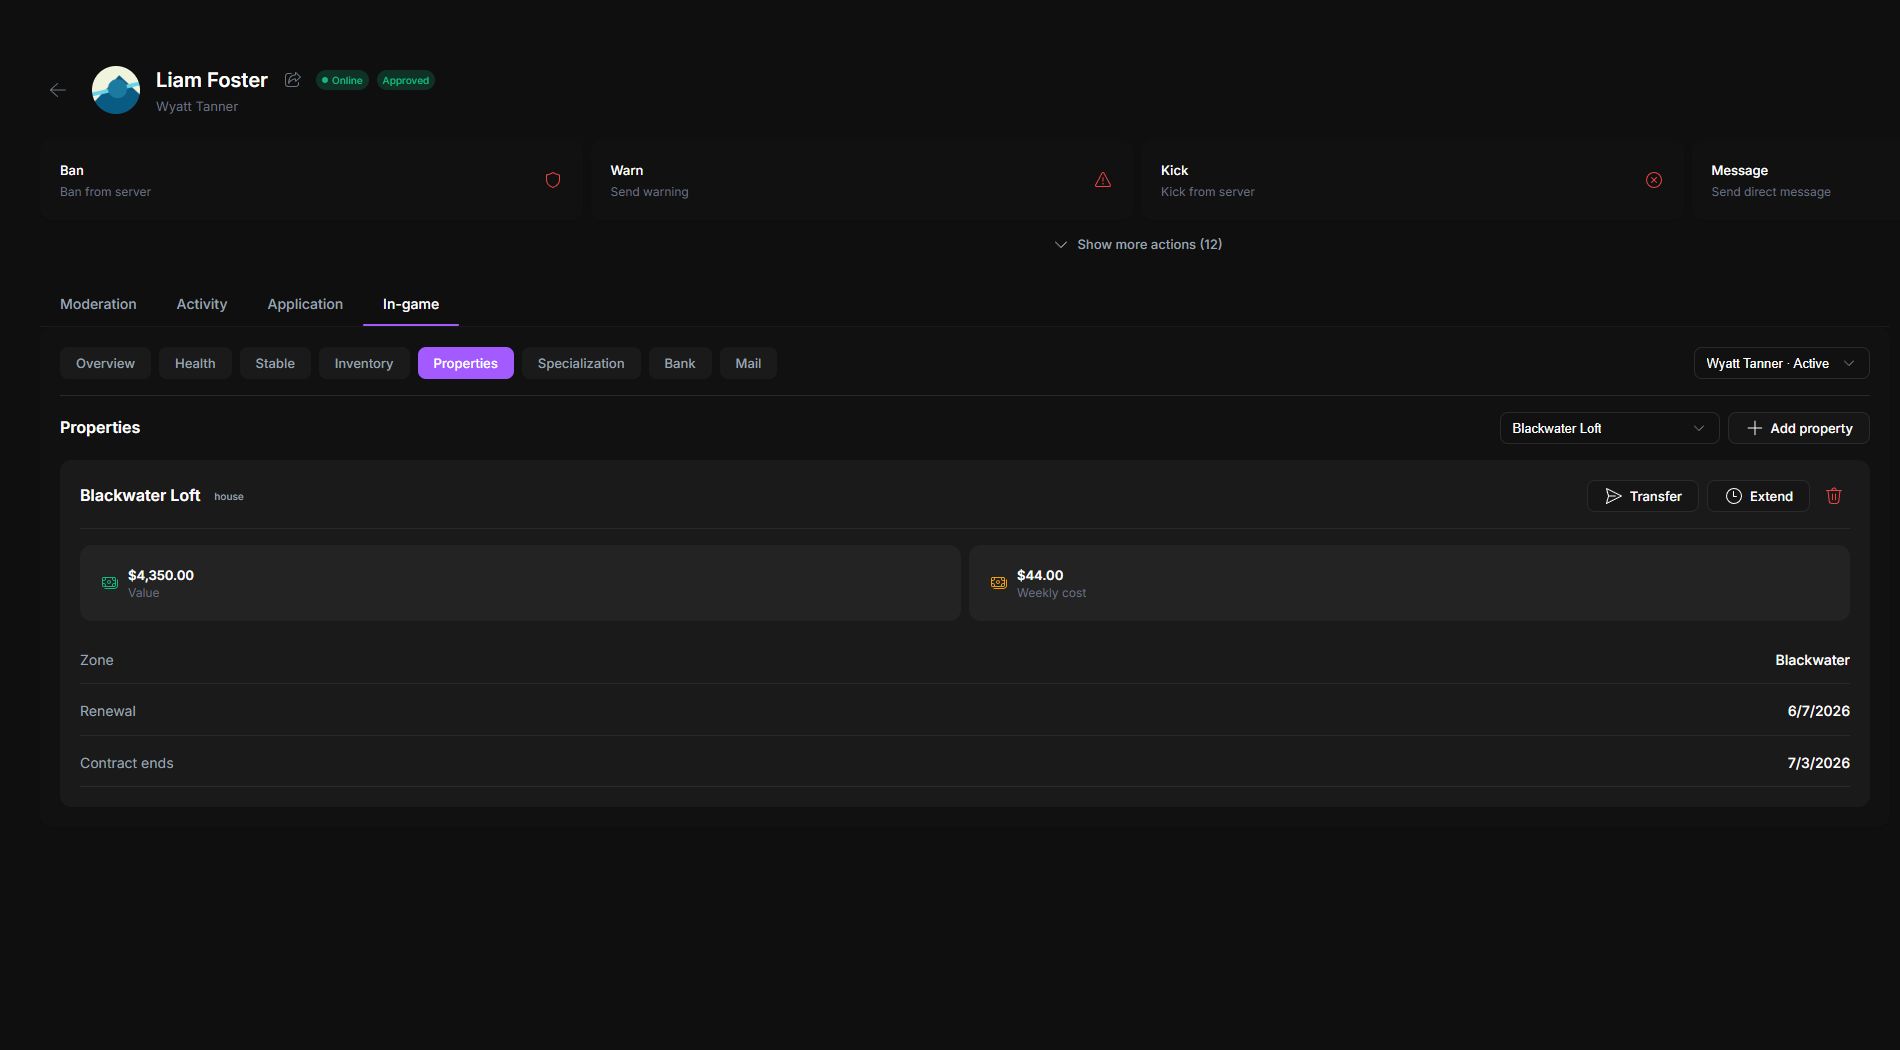Click the Blackwater Loft card heading
This screenshot has width=1900, height=1050.
pos(140,495)
